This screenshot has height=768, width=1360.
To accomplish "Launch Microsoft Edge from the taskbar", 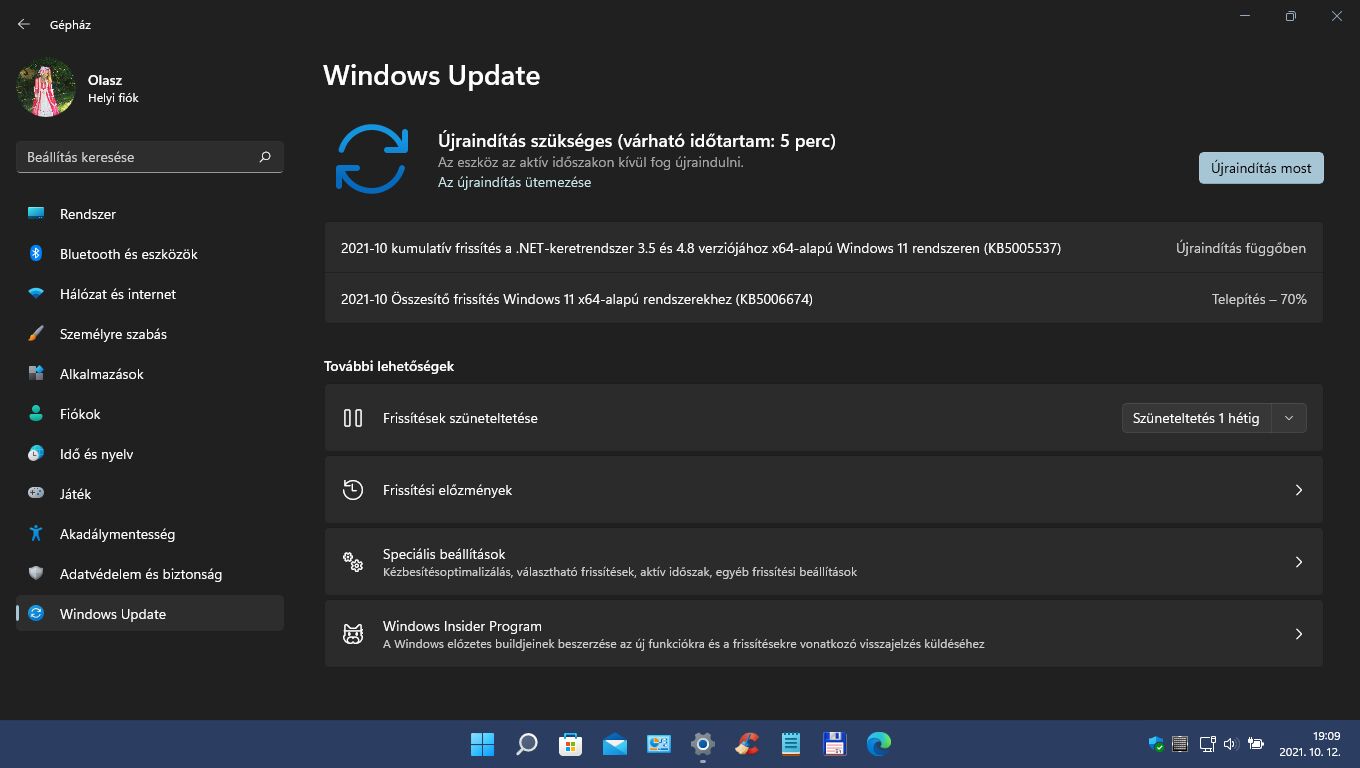I will pos(879,744).
